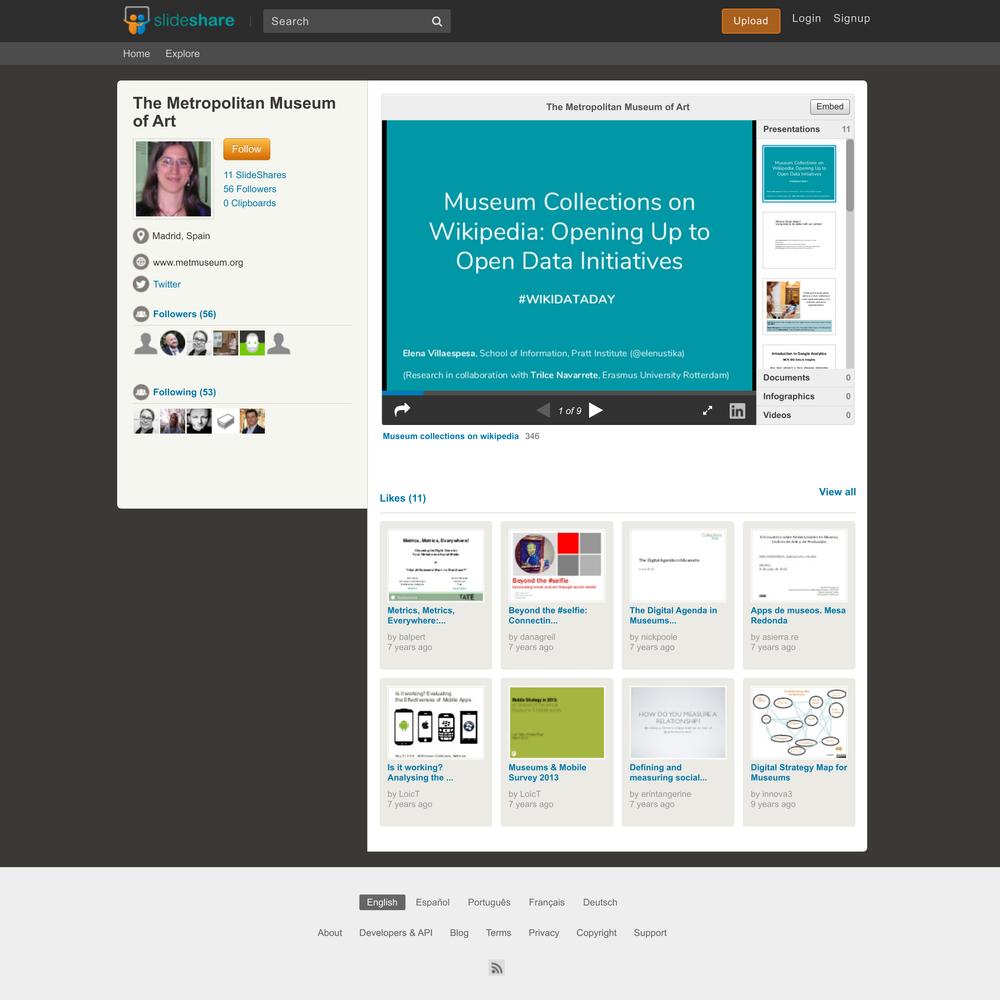Open the Museum collections on wikipedia link

[450, 436]
